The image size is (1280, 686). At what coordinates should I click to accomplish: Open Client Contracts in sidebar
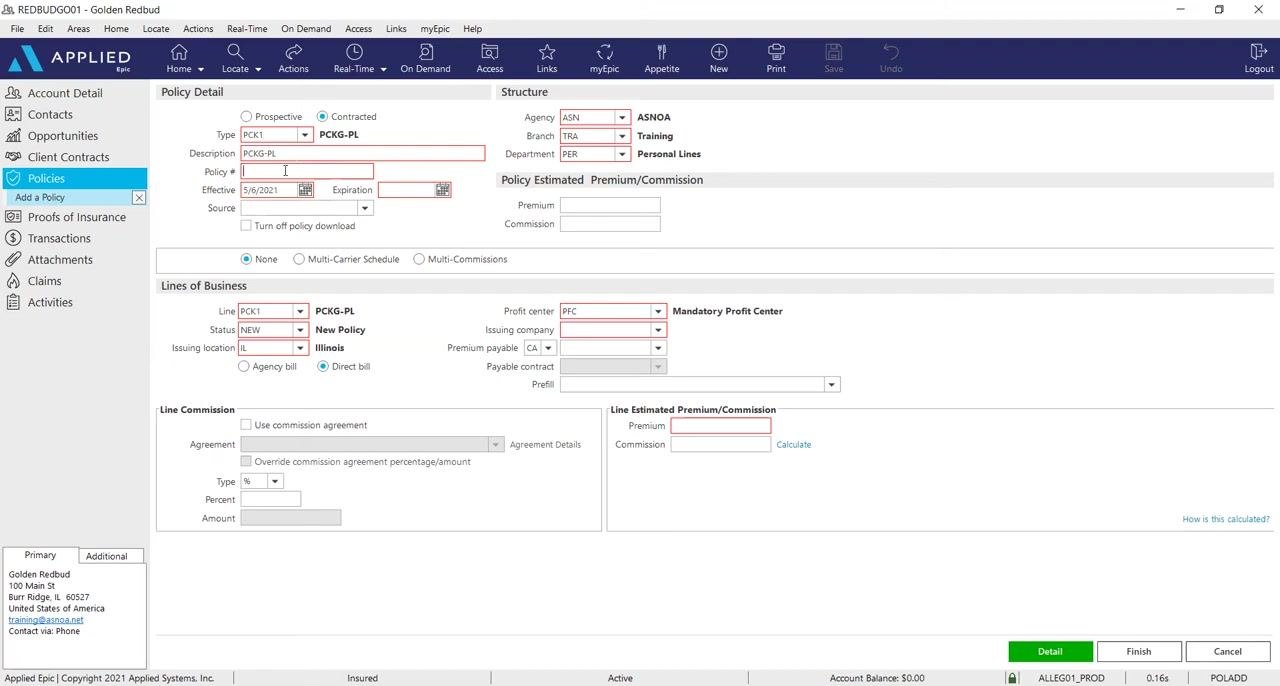69,157
